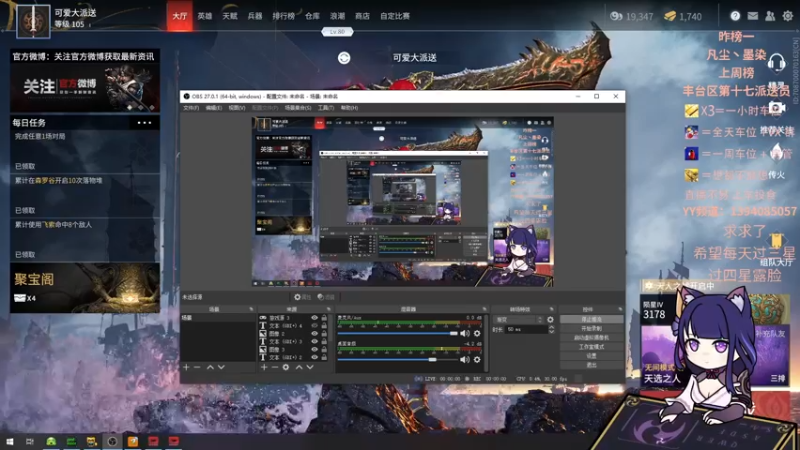
Task: Pop out the scene transitions dock panel
Action: pos(552,309)
